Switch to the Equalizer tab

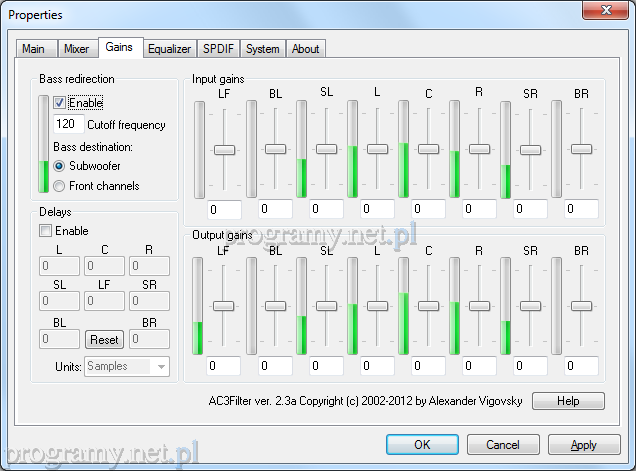click(169, 48)
